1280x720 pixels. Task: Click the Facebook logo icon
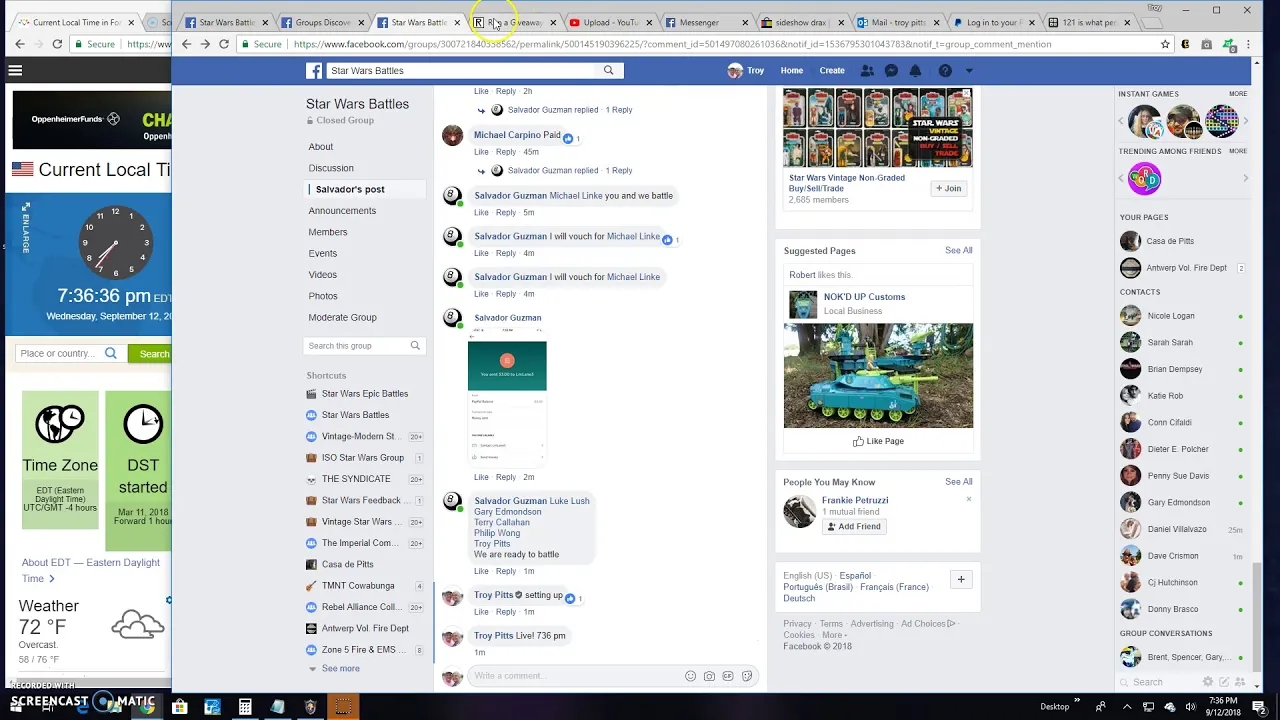coord(314,70)
